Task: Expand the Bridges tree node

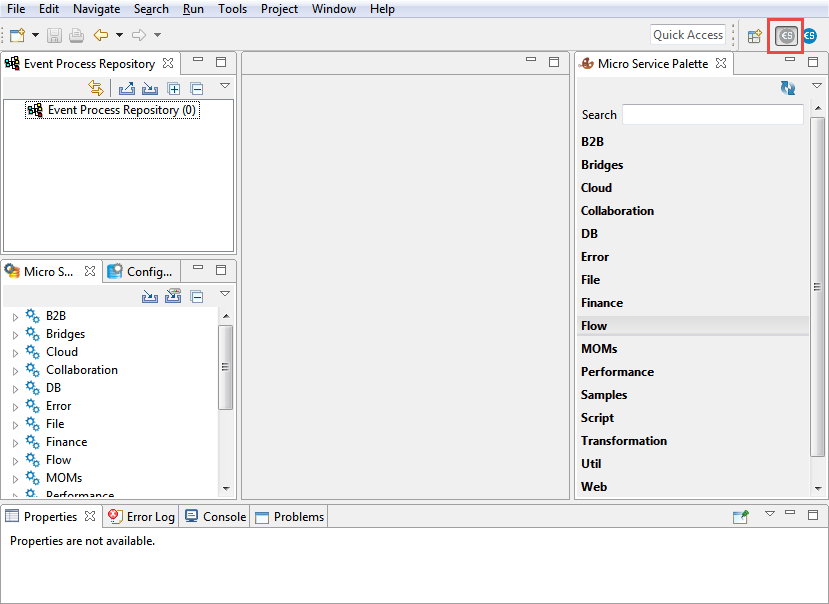Action: pyautogui.click(x=15, y=335)
